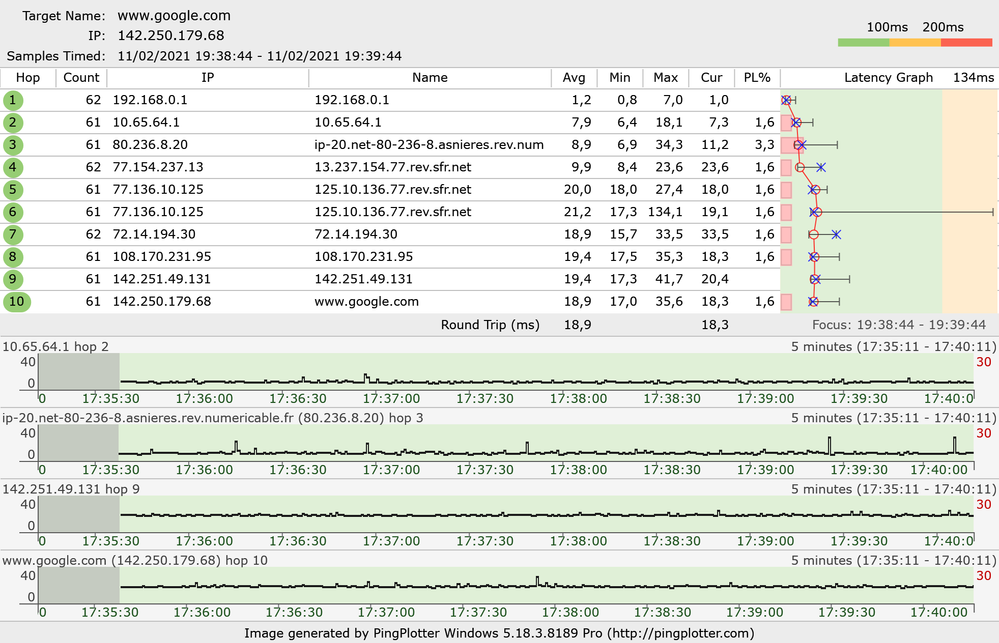Screen dimensions: 999x643
Task: Click the red legend color segment
Action: tap(966, 43)
